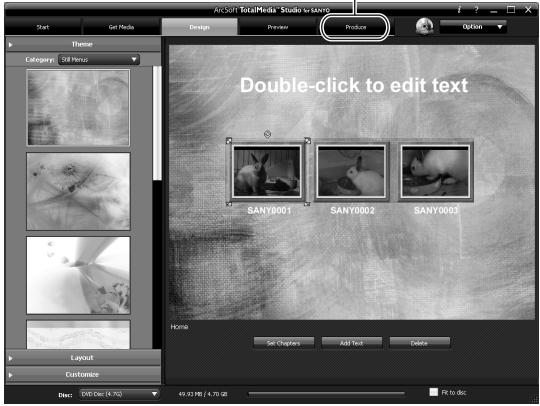
Task: Expand the Layout panel section
Action: pyautogui.click(x=83, y=358)
